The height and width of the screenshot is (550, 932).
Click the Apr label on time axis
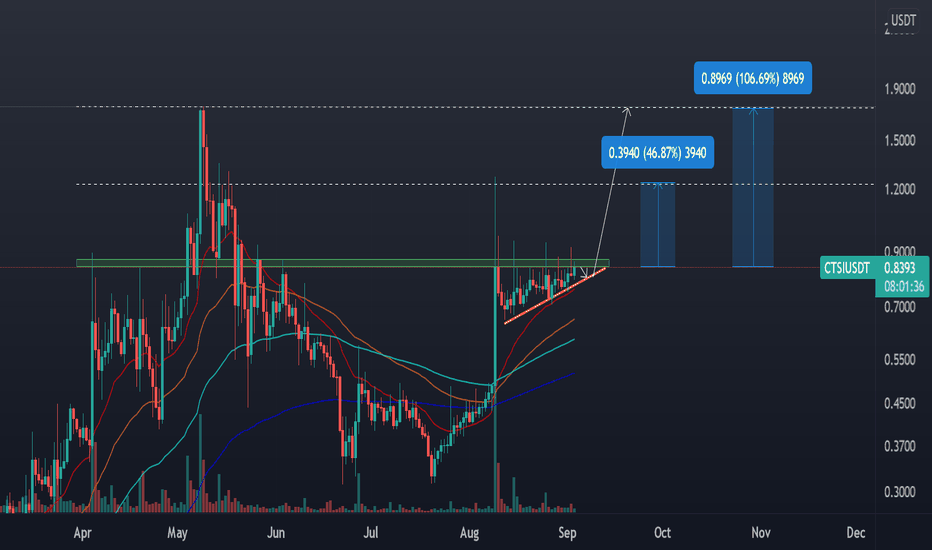click(x=83, y=533)
